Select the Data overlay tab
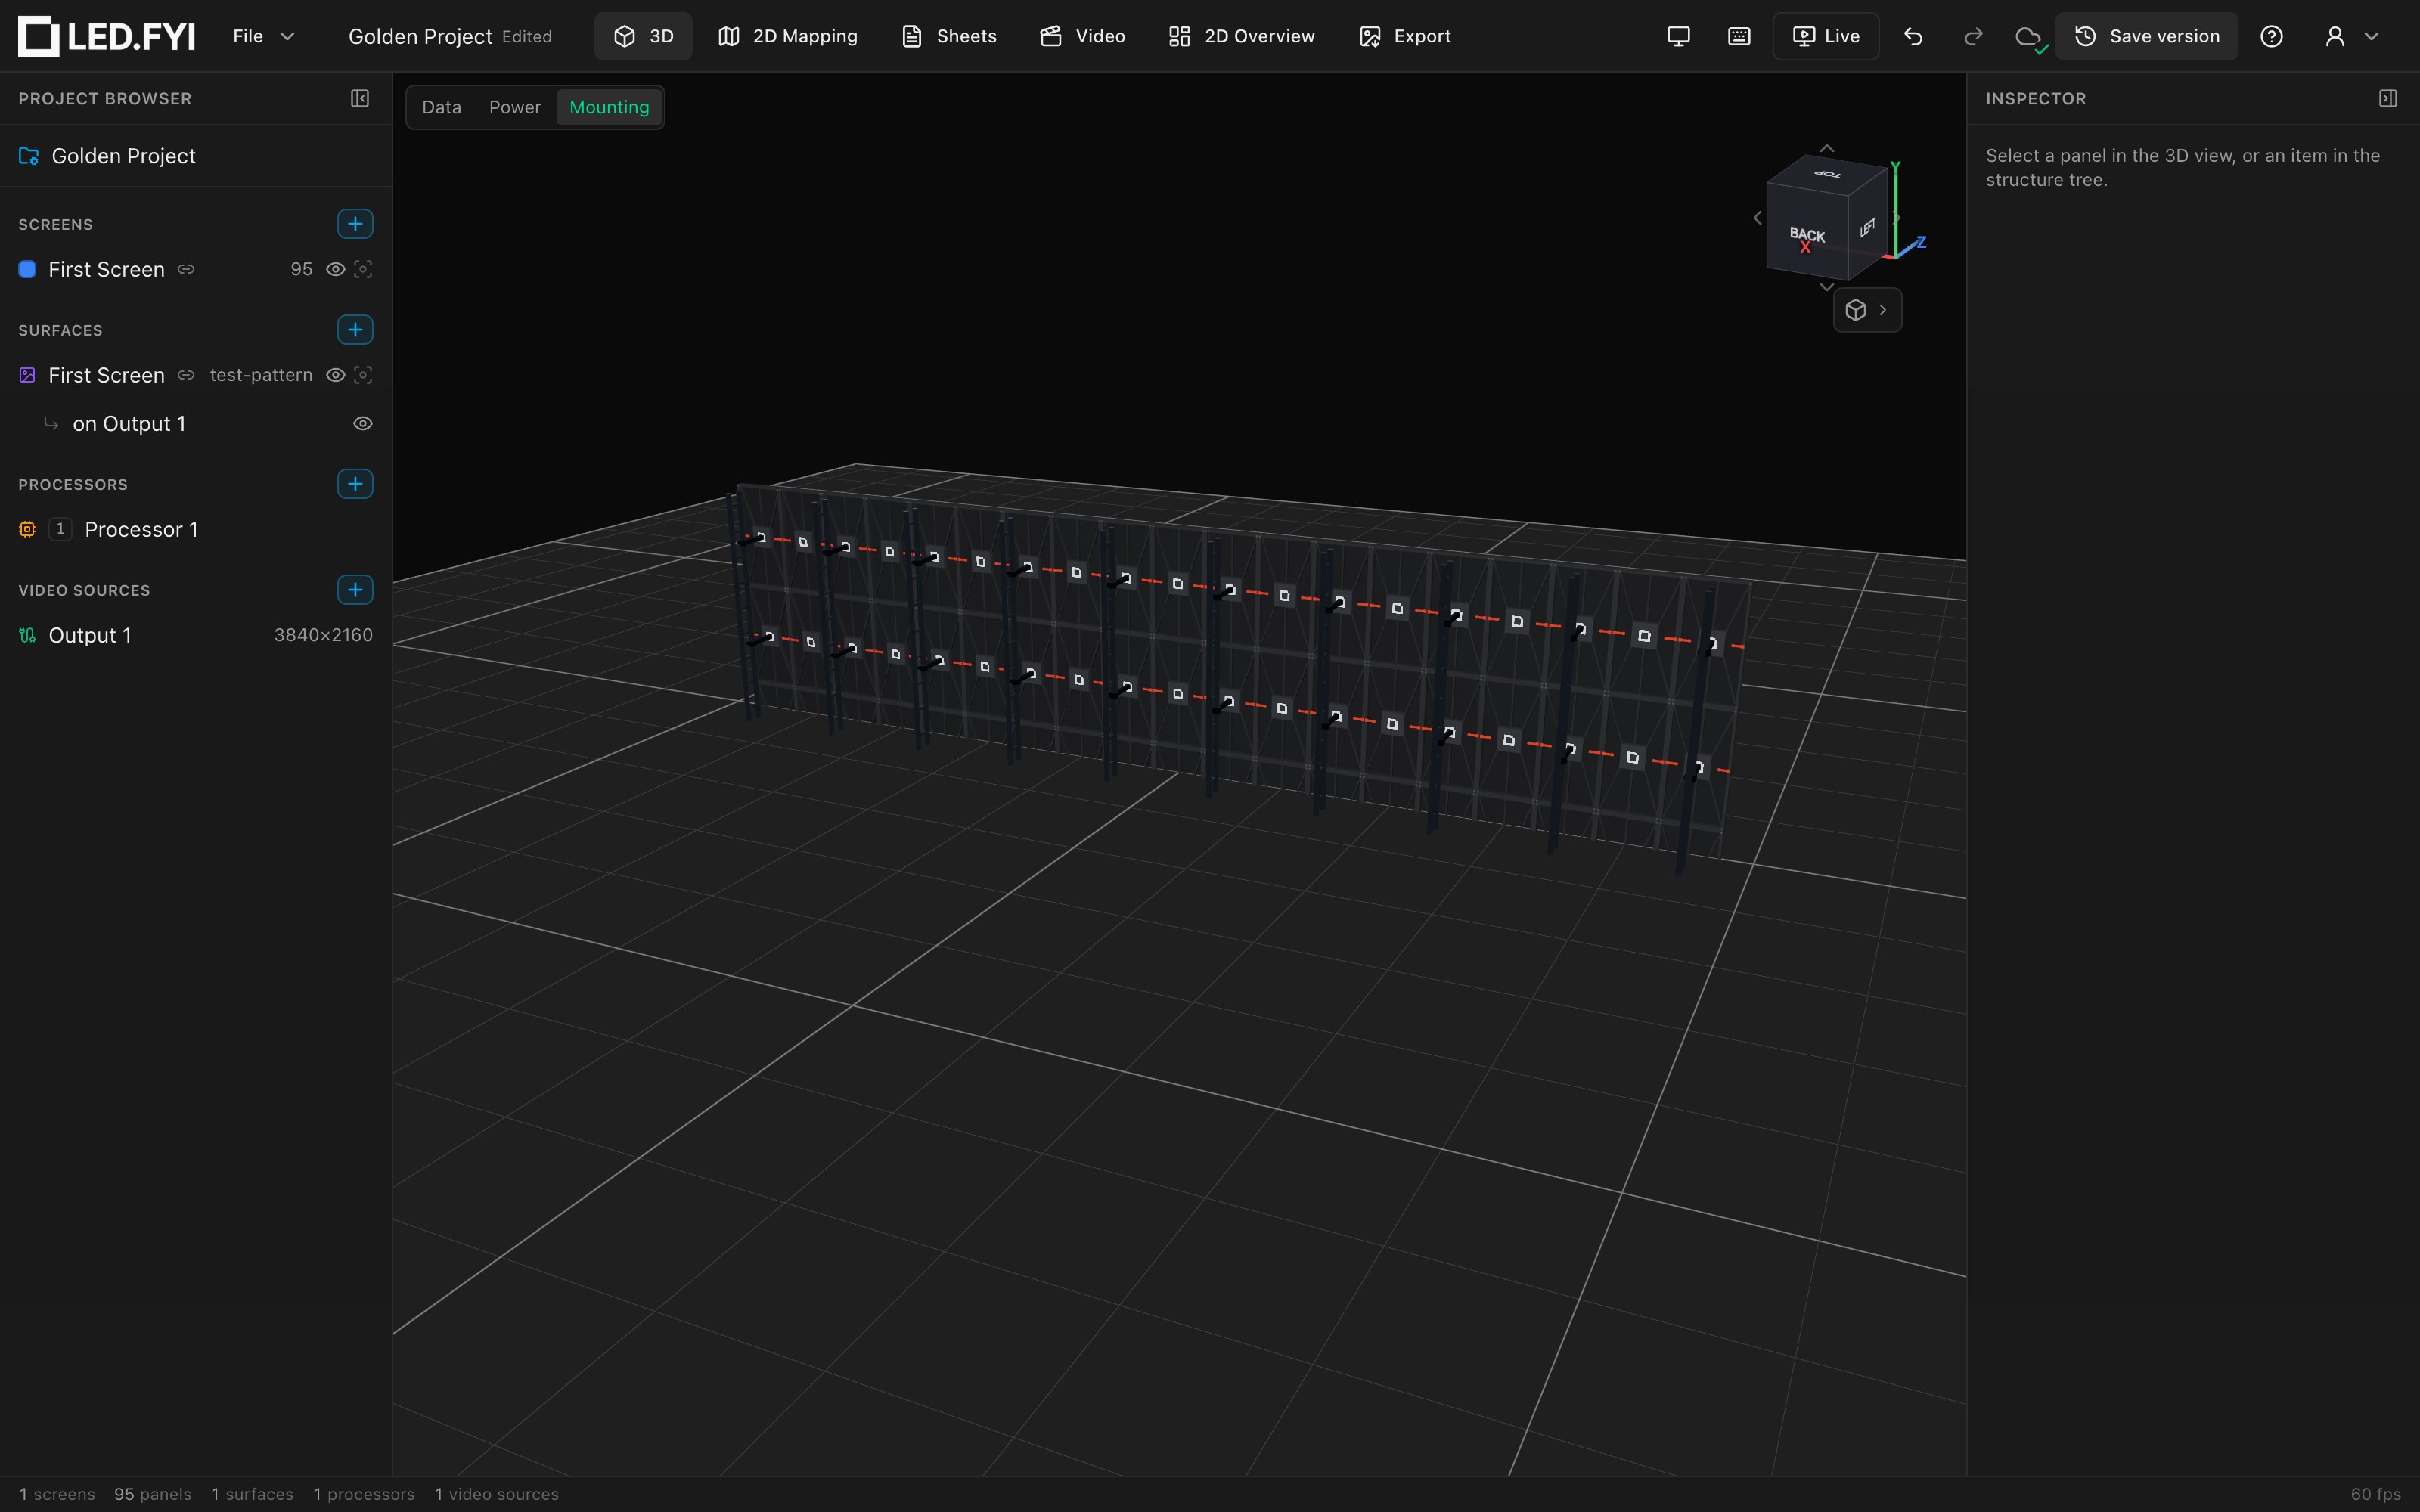 pos(442,107)
